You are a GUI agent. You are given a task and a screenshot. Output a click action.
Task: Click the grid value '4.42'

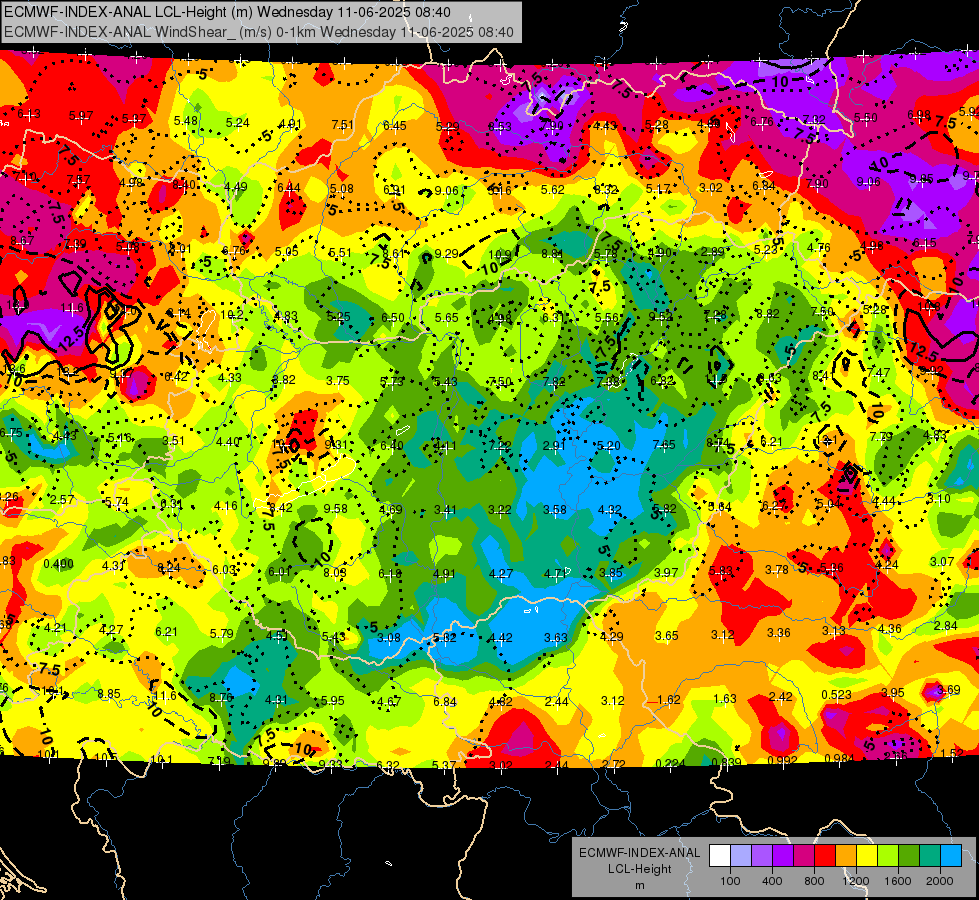click(501, 637)
